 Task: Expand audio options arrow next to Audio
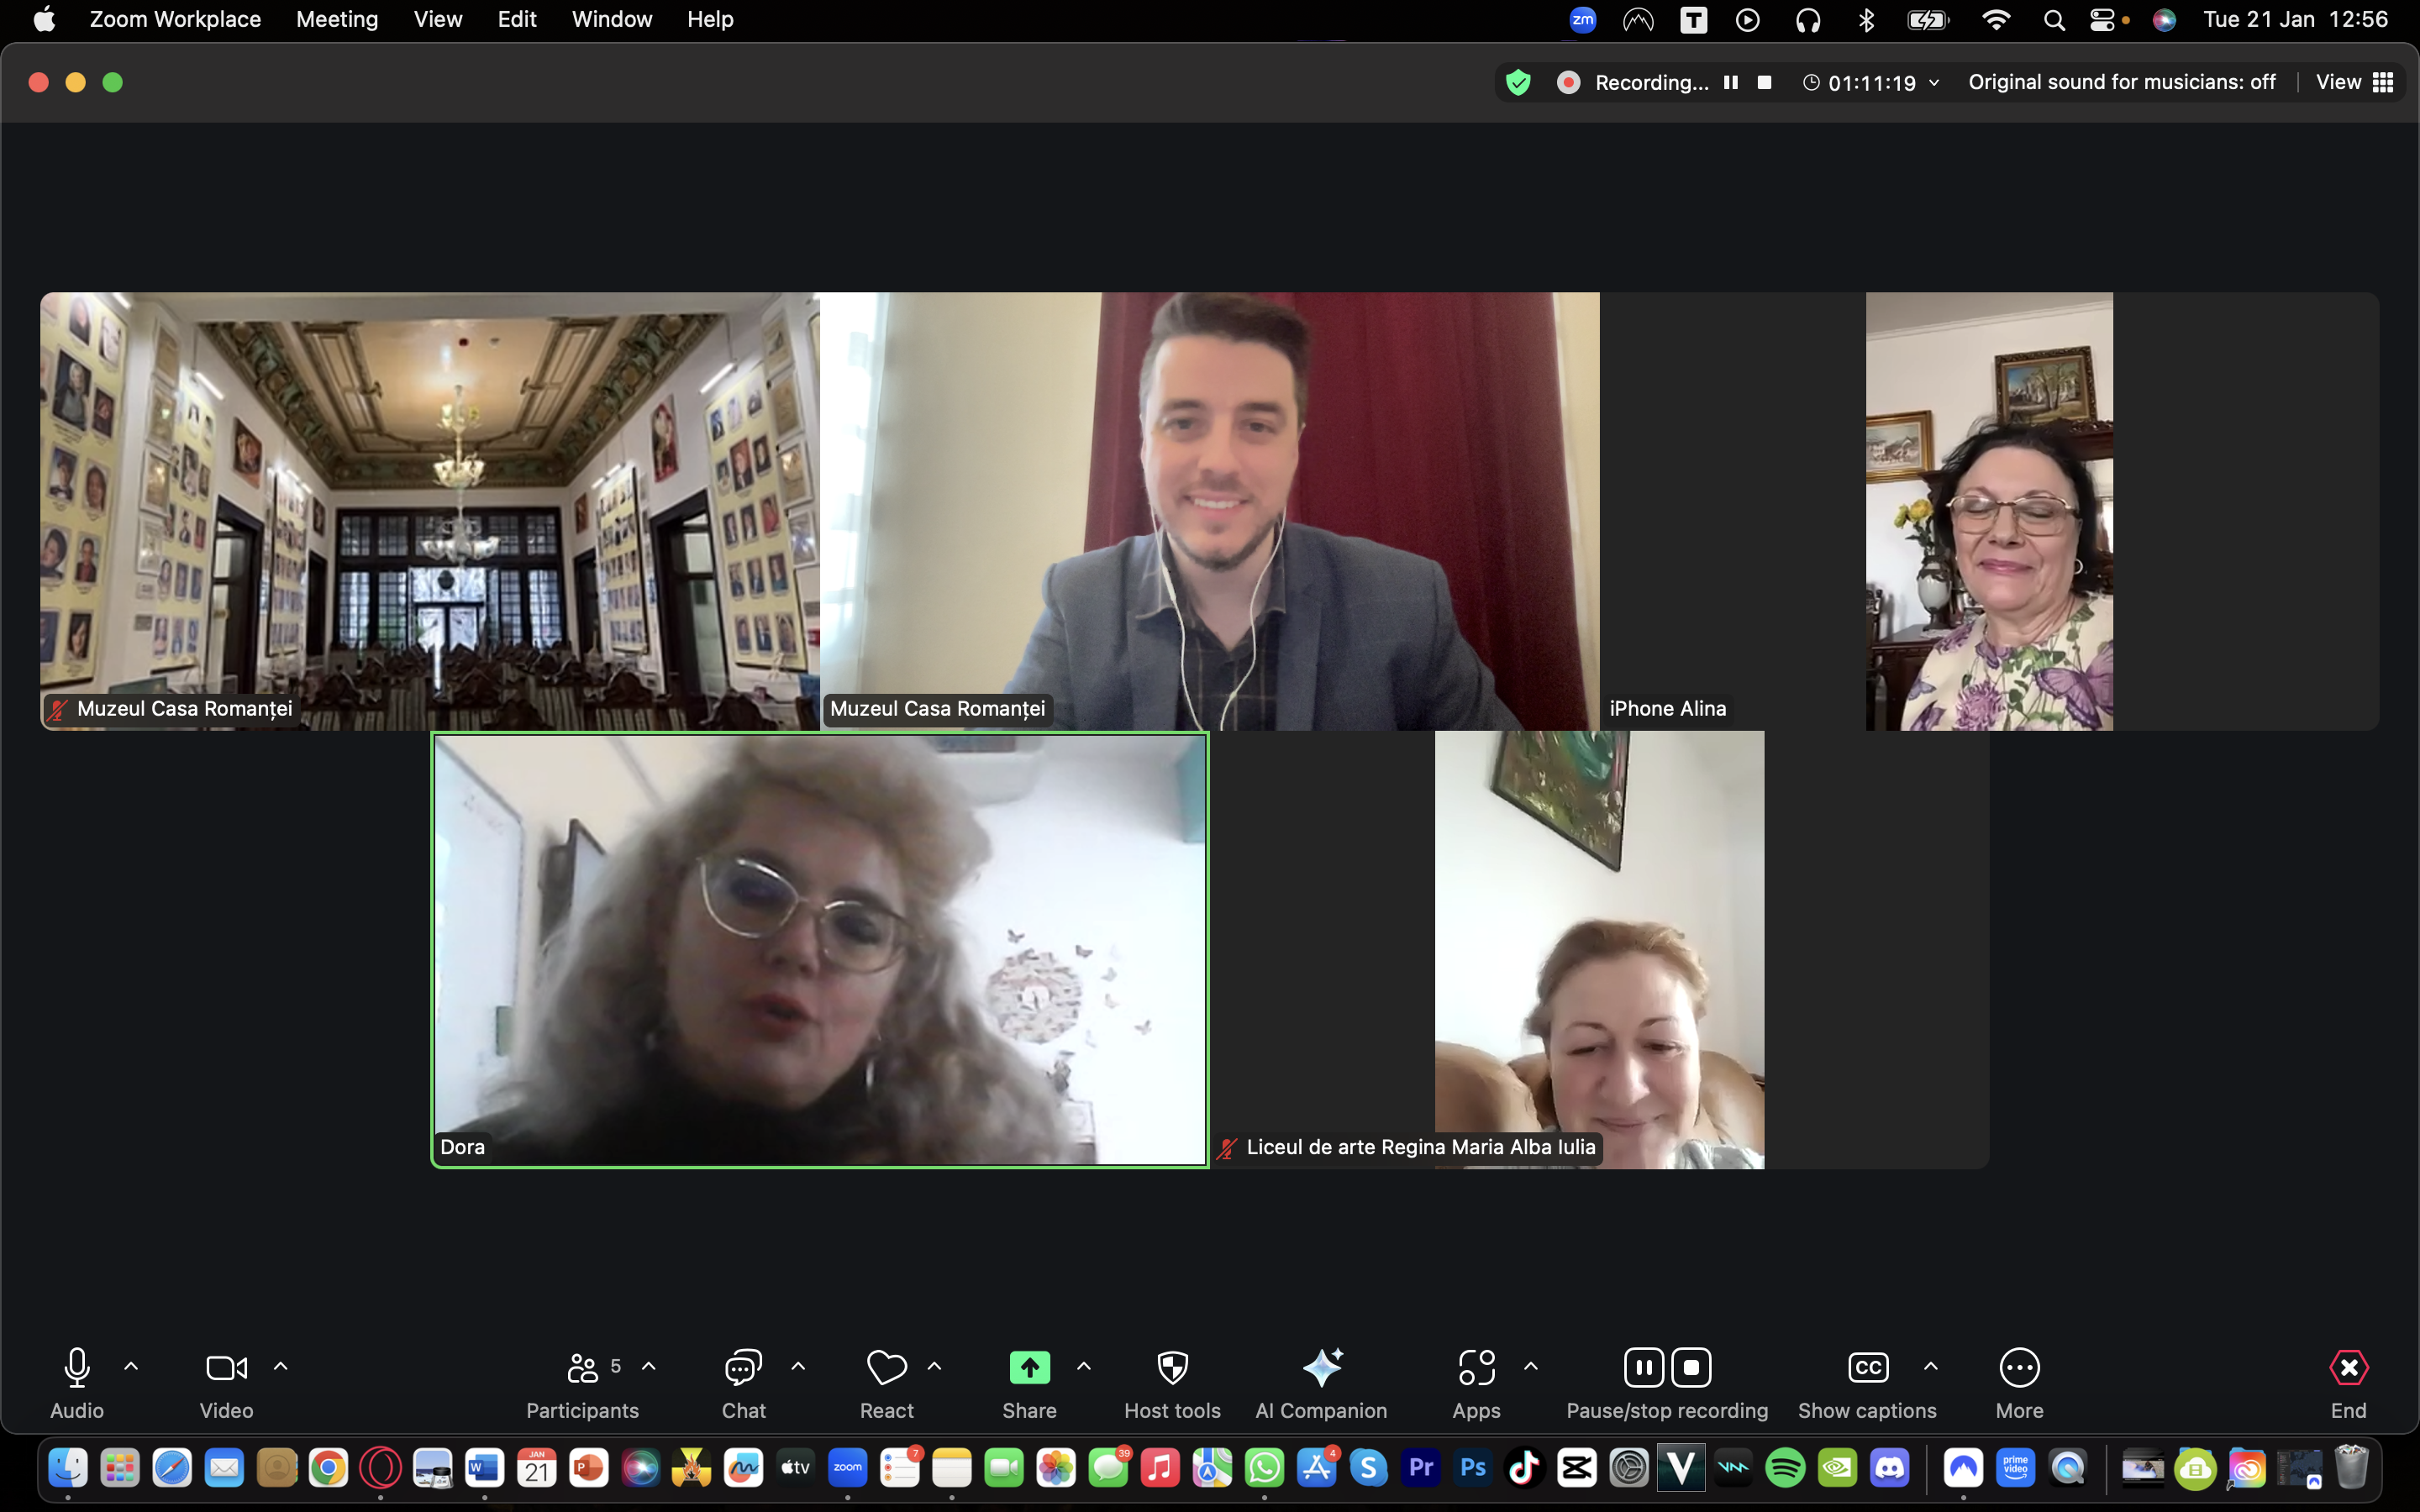pyautogui.click(x=131, y=1366)
